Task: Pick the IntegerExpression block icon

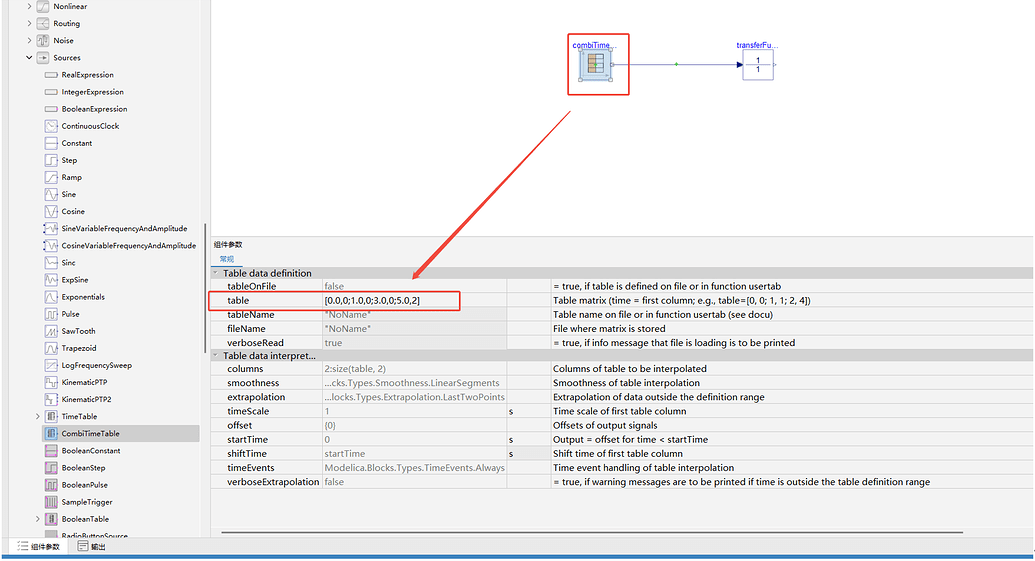Action: pyautogui.click(x=51, y=92)
